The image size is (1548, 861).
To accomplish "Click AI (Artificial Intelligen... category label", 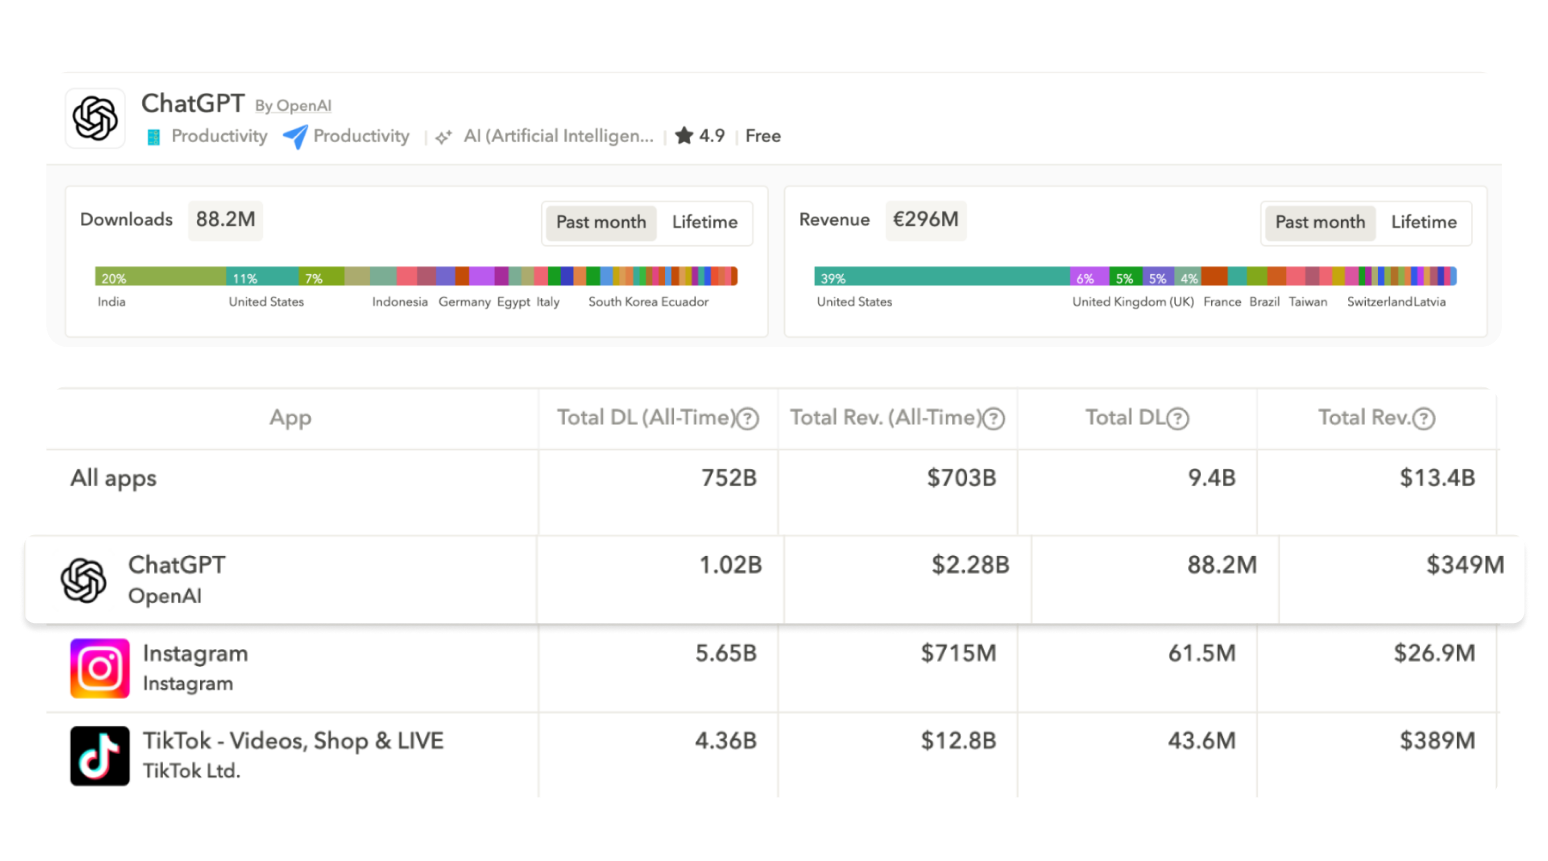I will [558, 136].
